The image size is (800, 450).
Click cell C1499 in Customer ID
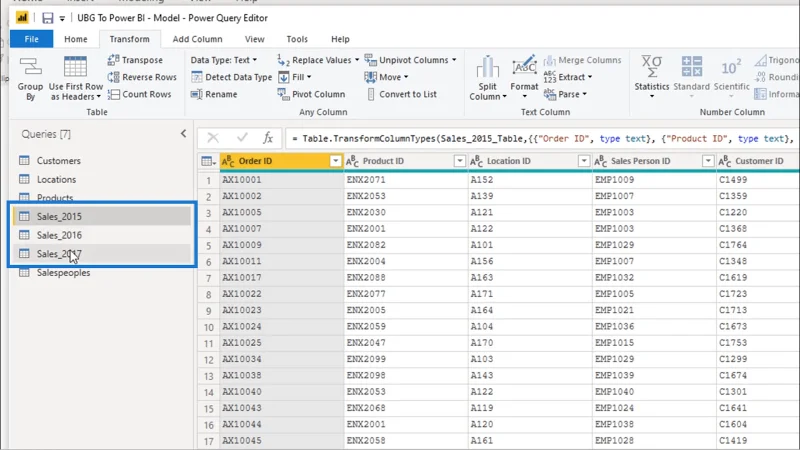pos(758,180)
